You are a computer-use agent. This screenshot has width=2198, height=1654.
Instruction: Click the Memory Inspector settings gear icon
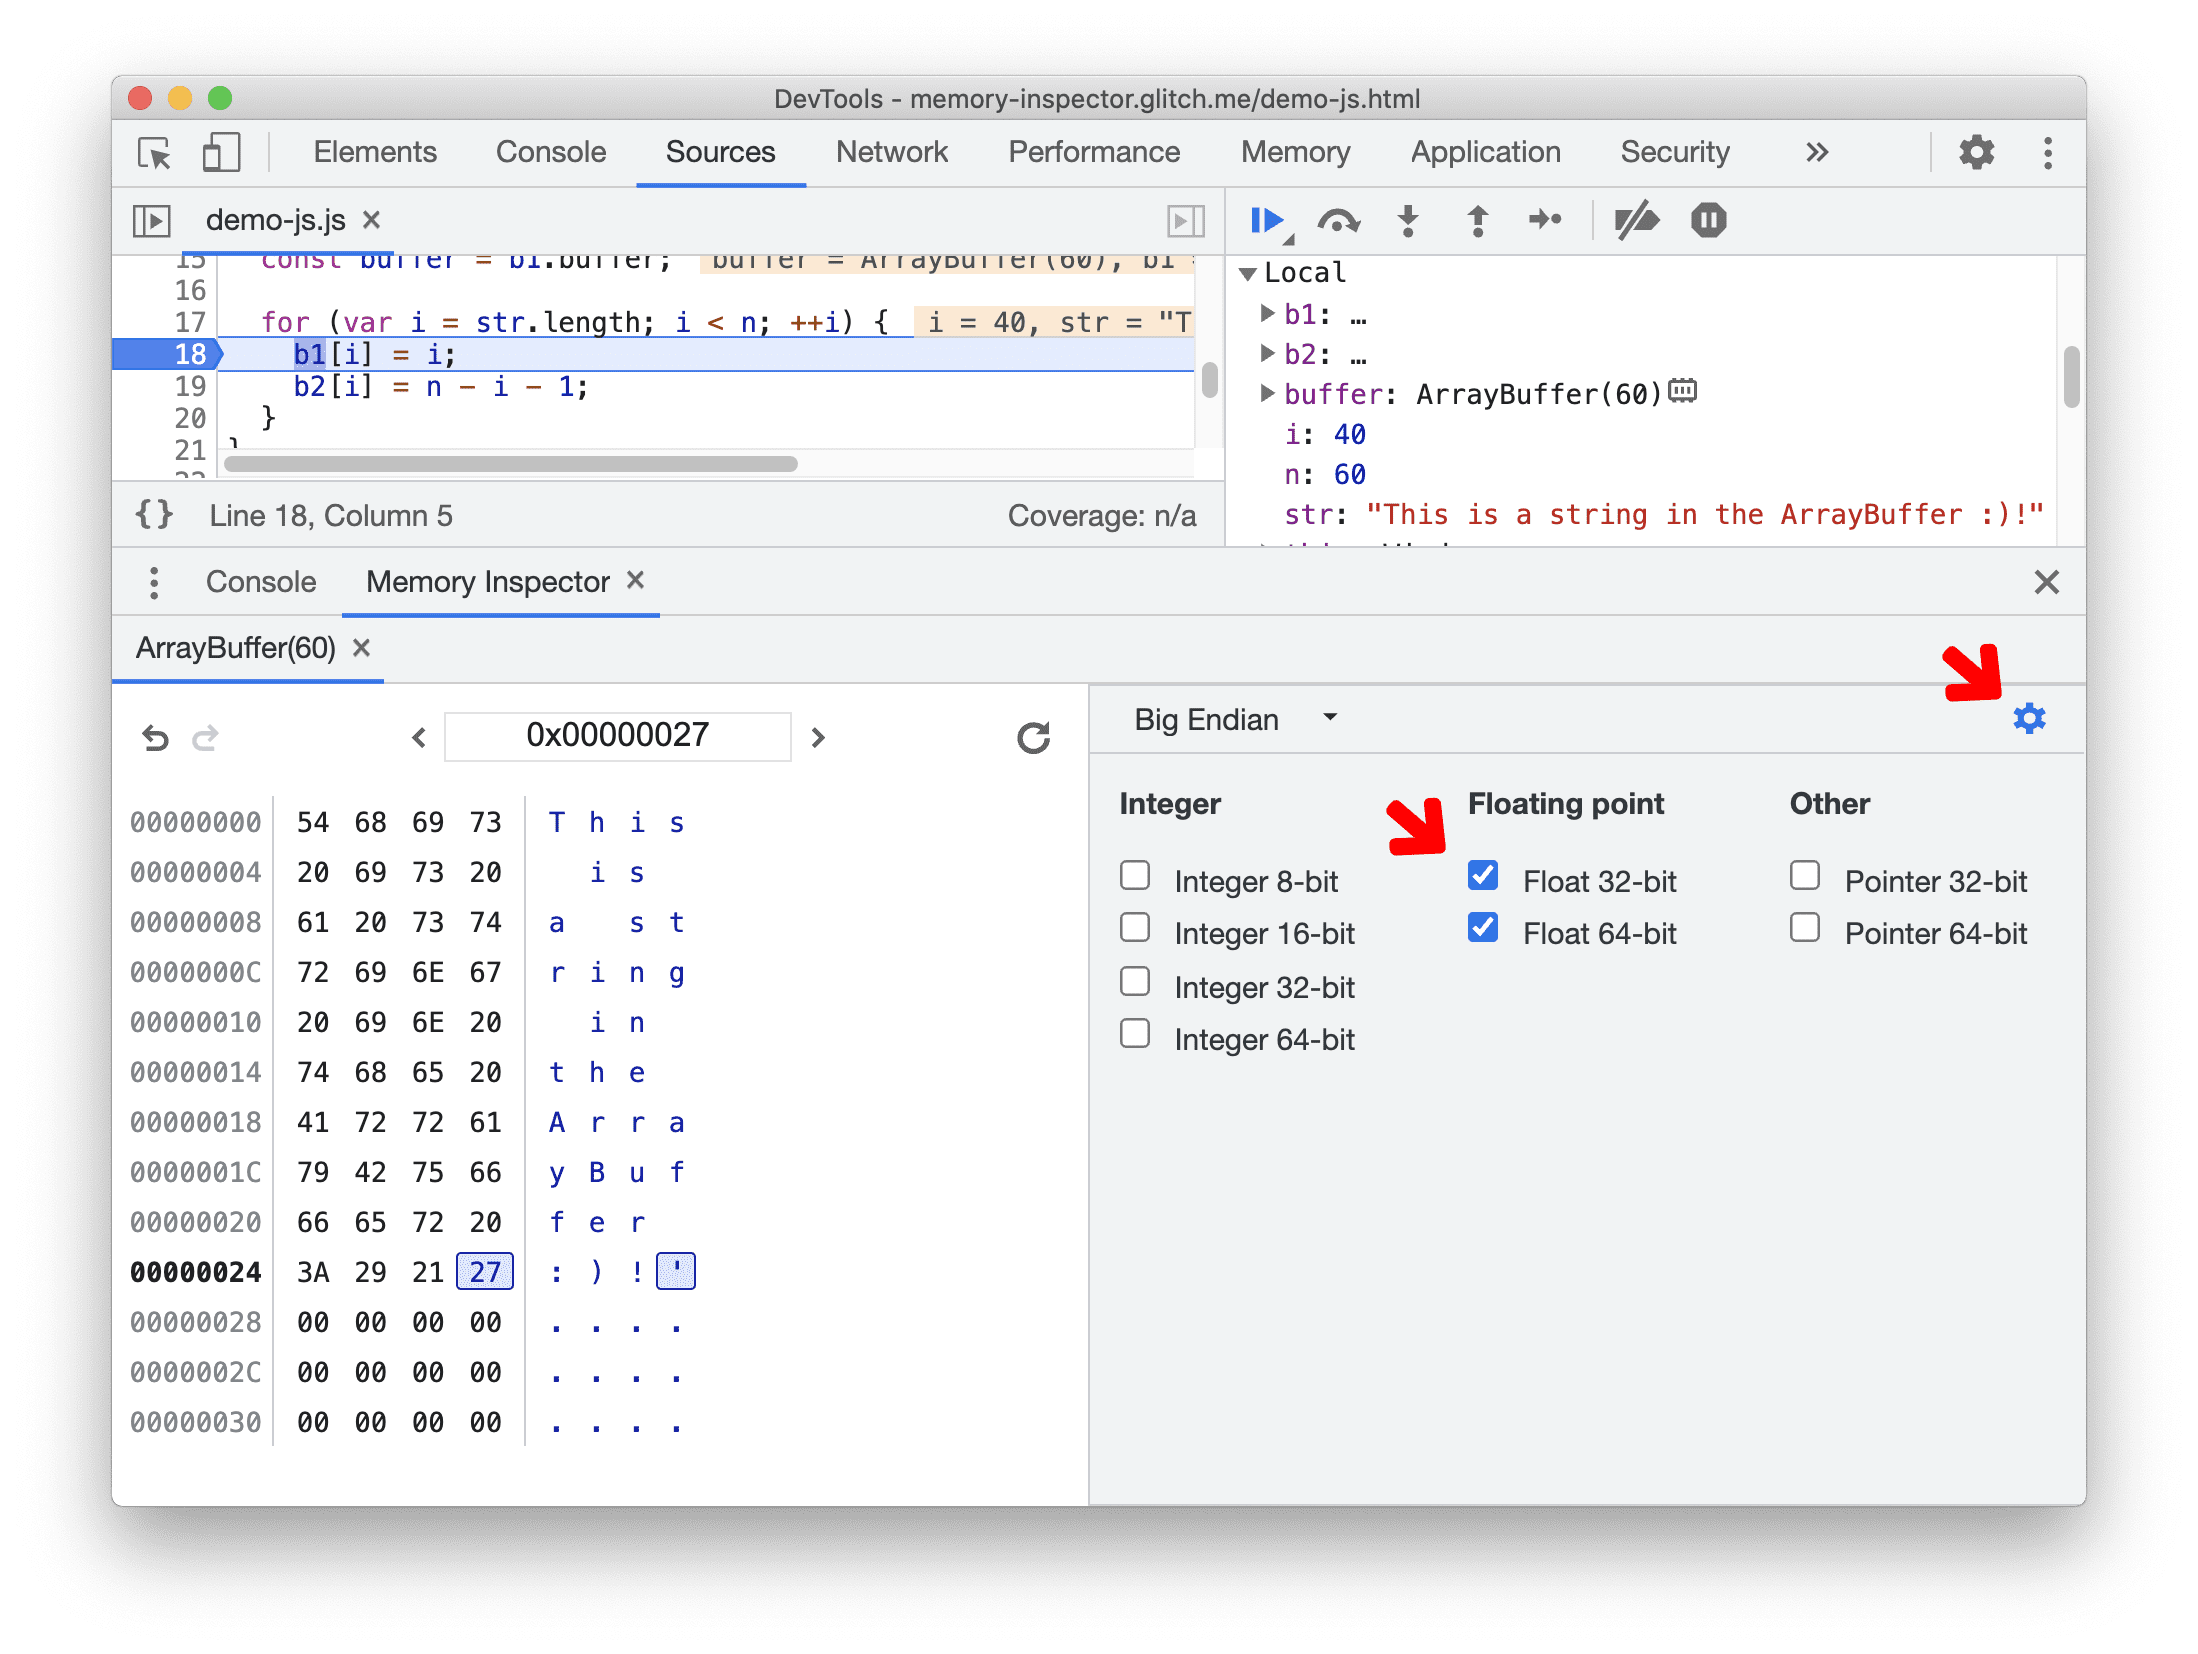tap(2029, 716)
